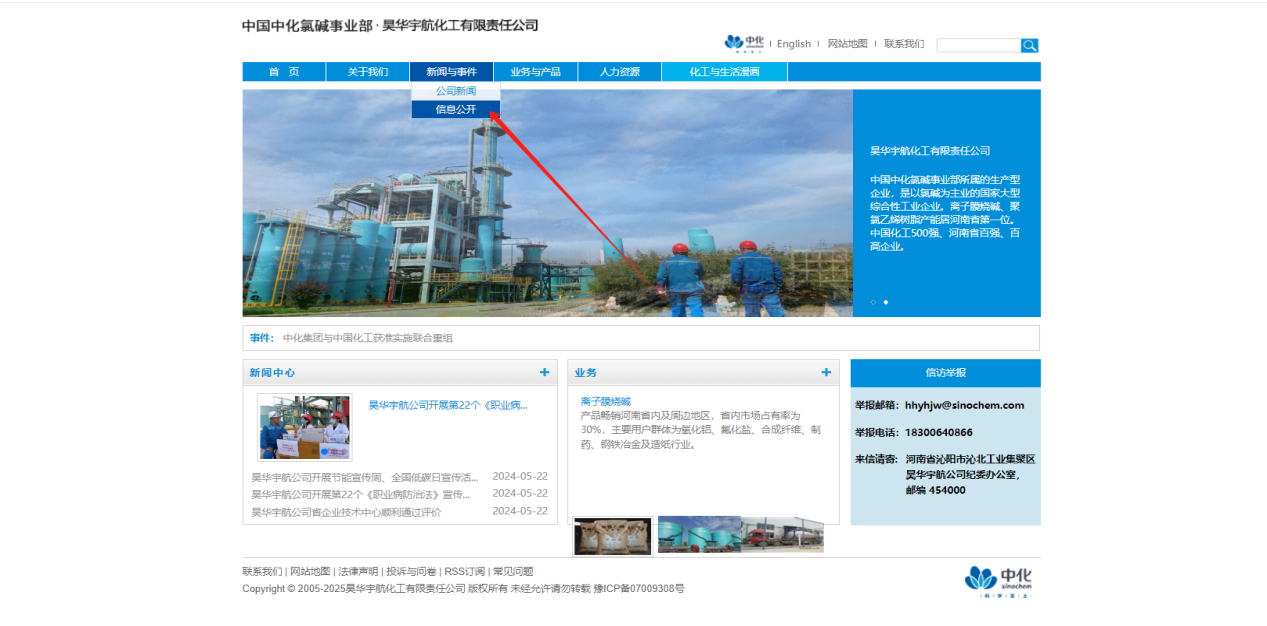The height and width of the screenshot is (626, 1267).
Task: Open the 业务与产品 navigation item
Action: (535, 72)
